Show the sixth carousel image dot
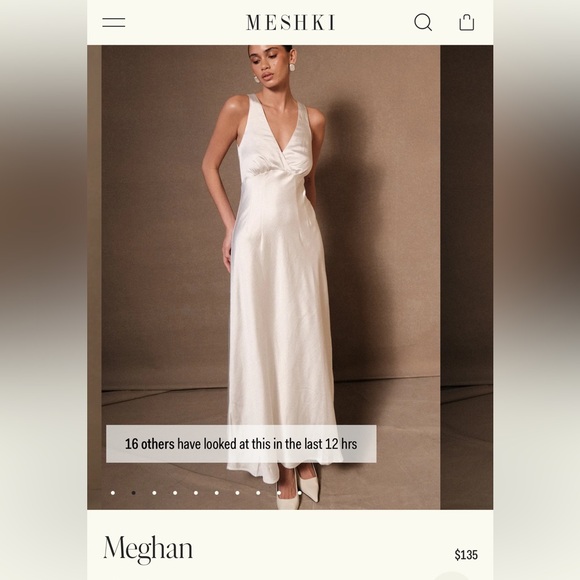Viewport: 580px width, 580px height. click(216, 493)
